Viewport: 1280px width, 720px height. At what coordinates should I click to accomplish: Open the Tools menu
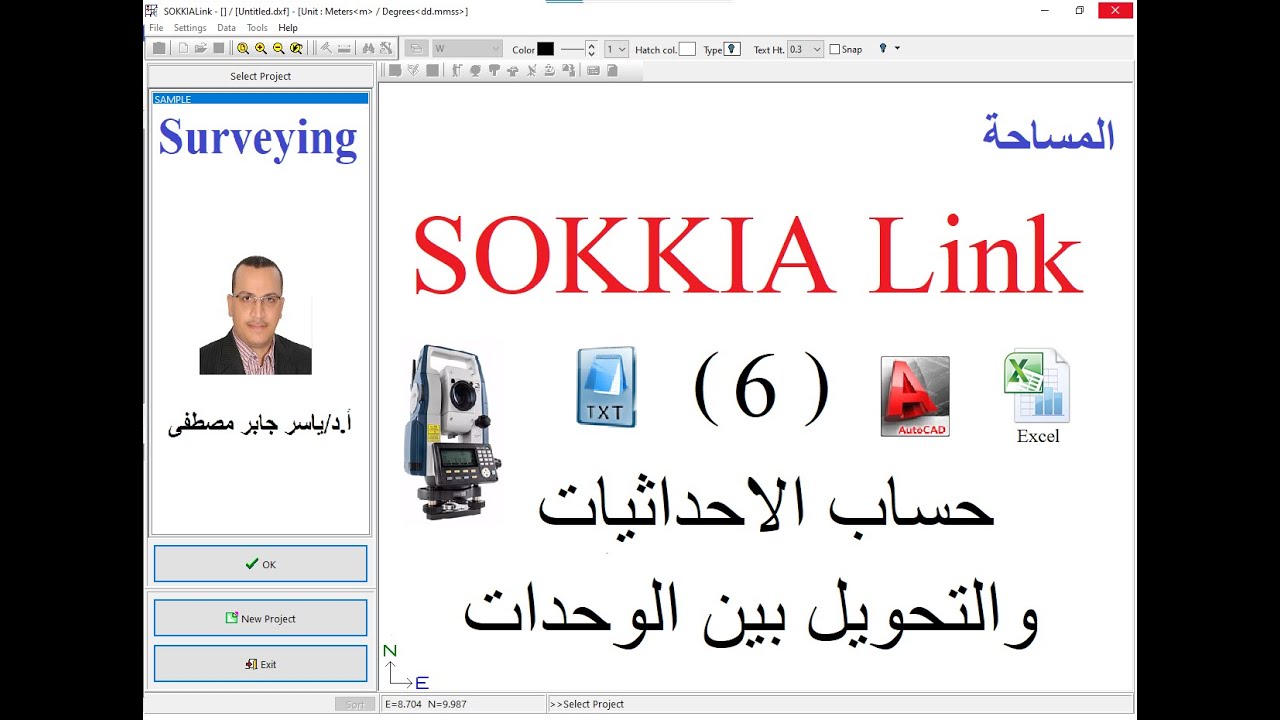257,28
